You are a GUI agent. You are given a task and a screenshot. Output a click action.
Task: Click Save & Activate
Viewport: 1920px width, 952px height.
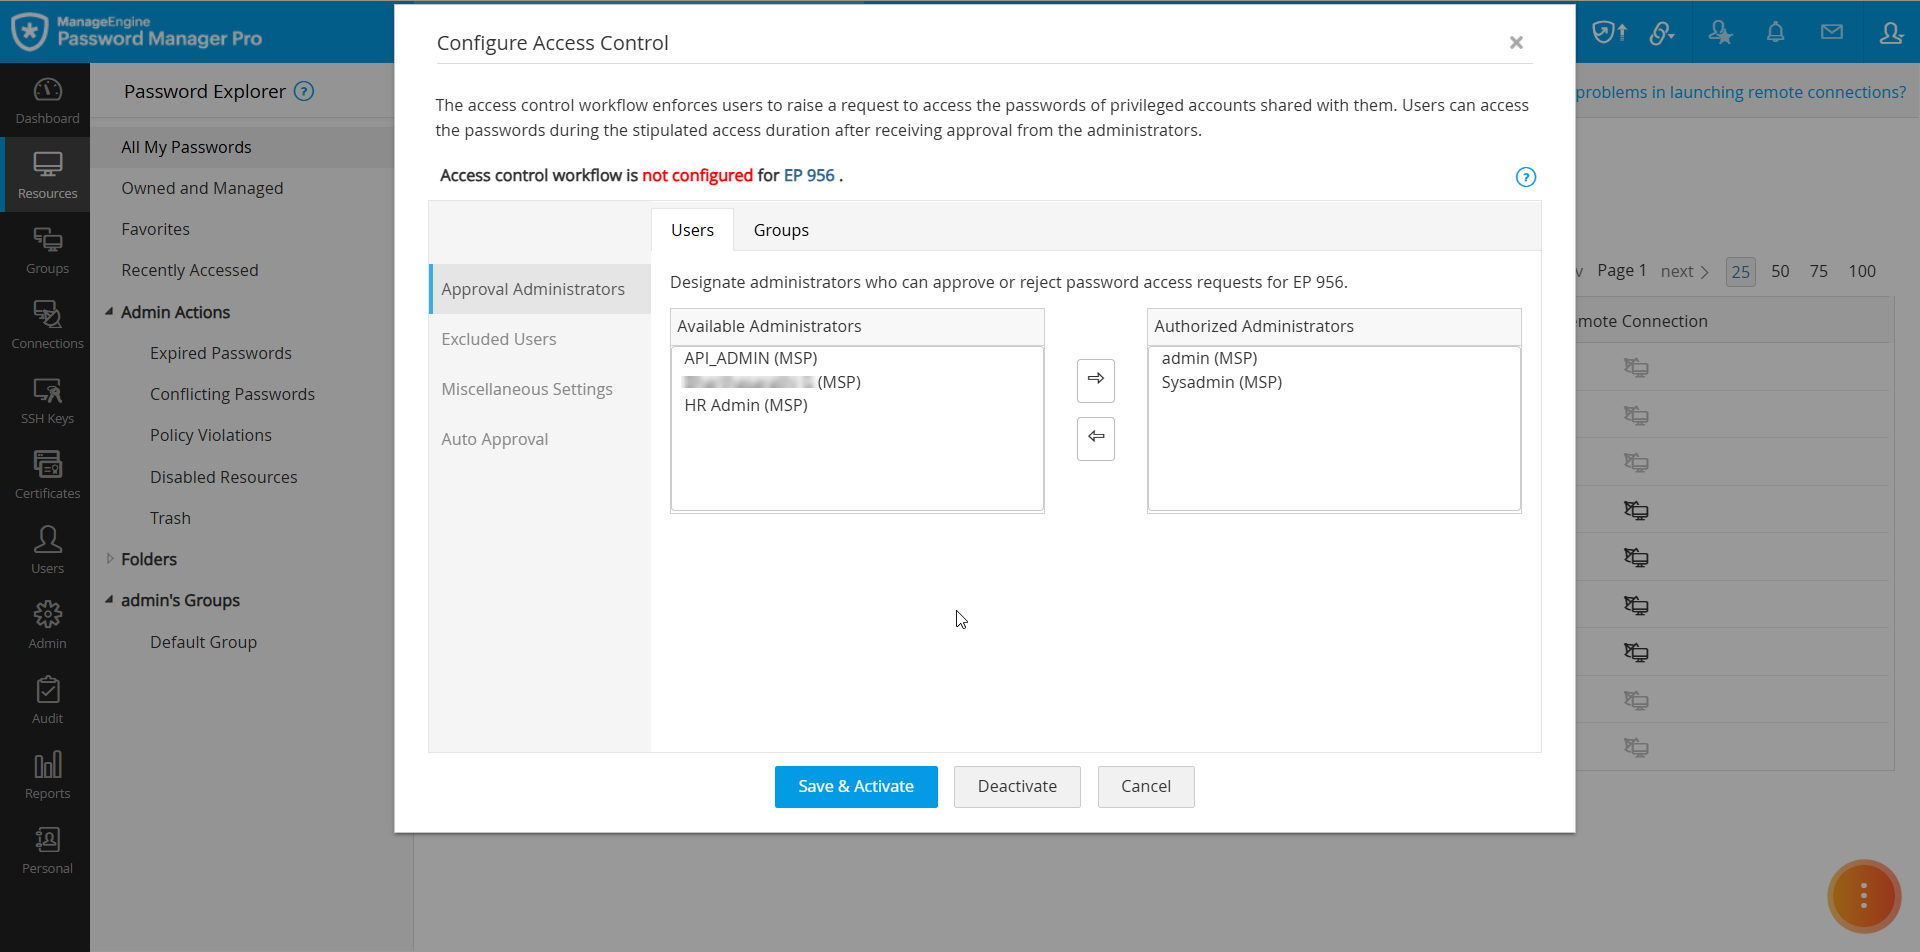855,786
